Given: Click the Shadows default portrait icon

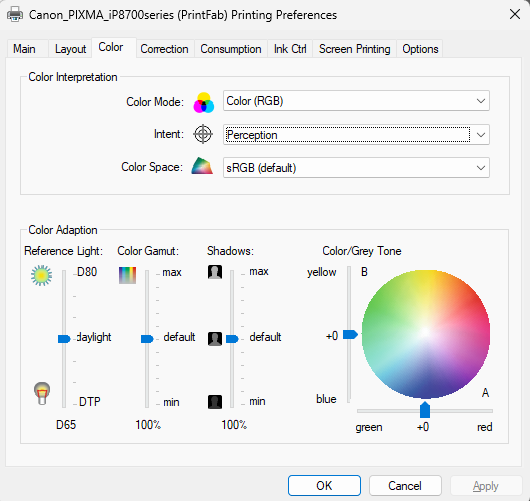Looking at the screenshot, I should click(215, 339).
